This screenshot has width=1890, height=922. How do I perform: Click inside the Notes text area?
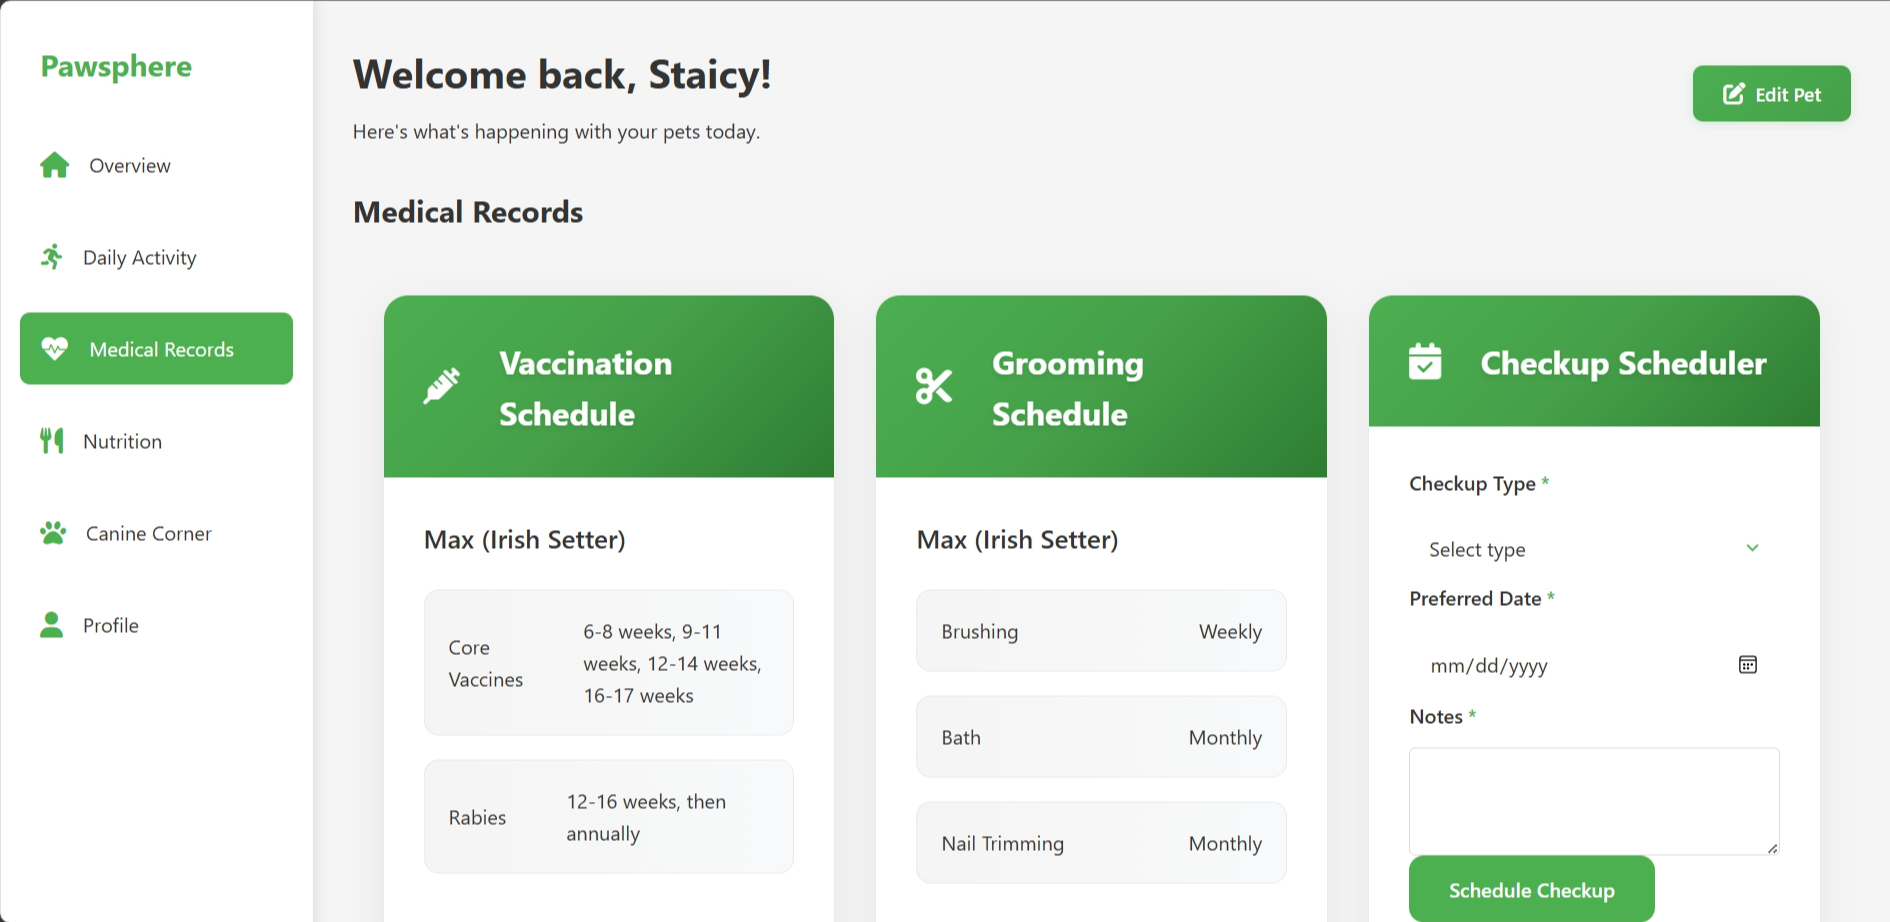click(x=1594, y=800)
